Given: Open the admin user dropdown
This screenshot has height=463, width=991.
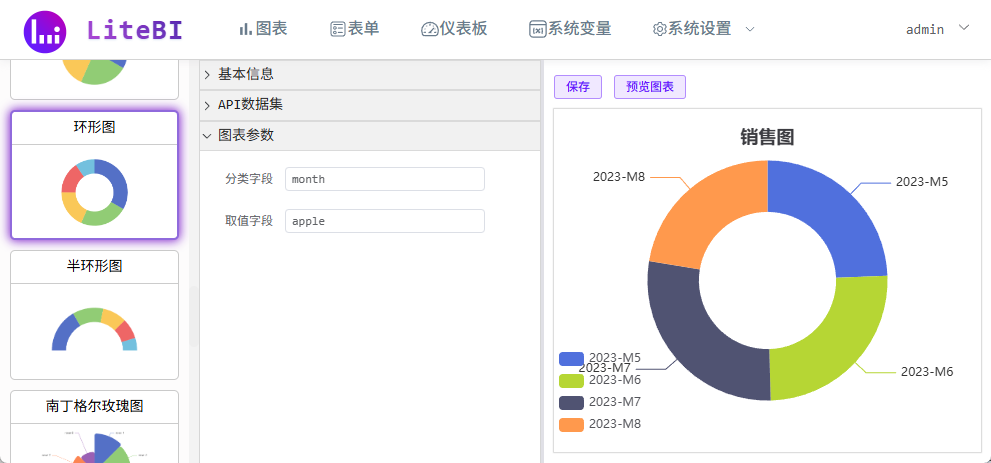Looking at the screenshot, I should (936, 29).
